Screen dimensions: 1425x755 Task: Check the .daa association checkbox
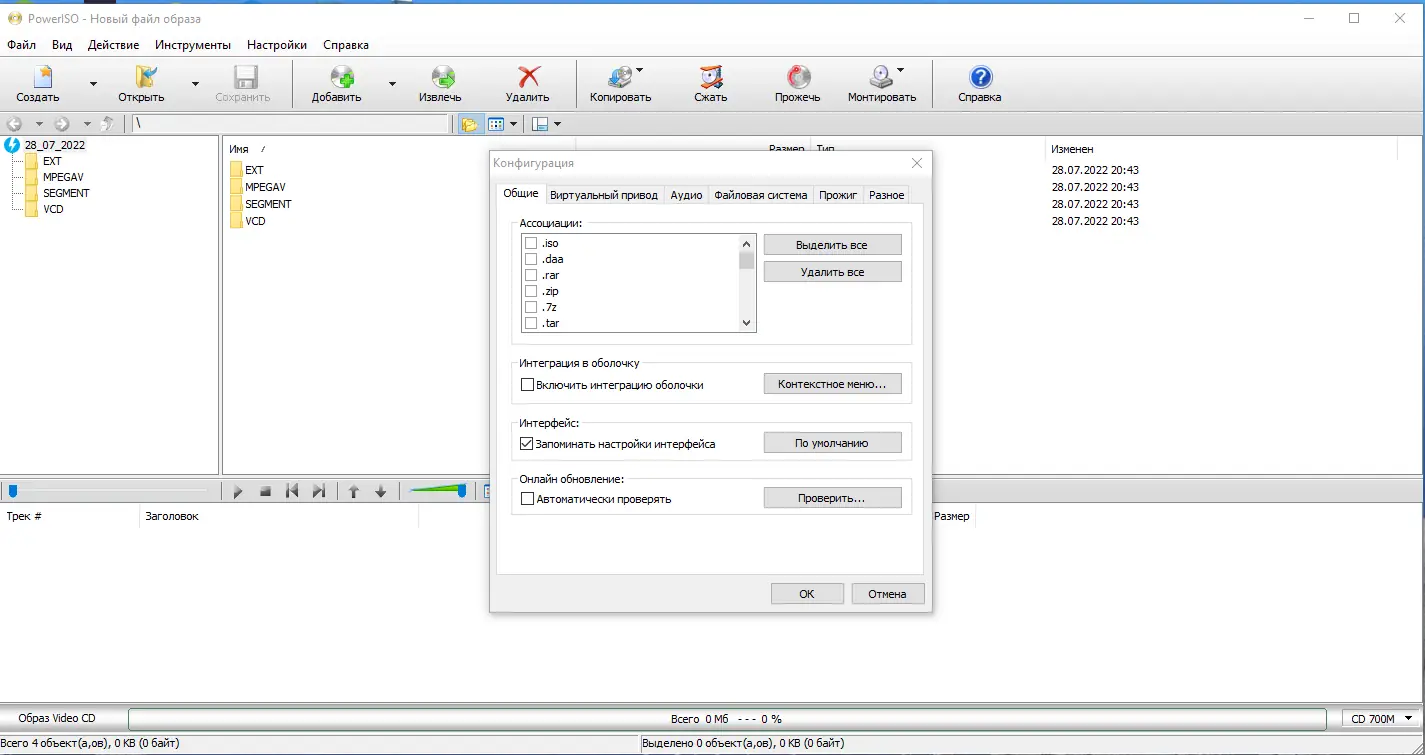[x=531, y=259]
